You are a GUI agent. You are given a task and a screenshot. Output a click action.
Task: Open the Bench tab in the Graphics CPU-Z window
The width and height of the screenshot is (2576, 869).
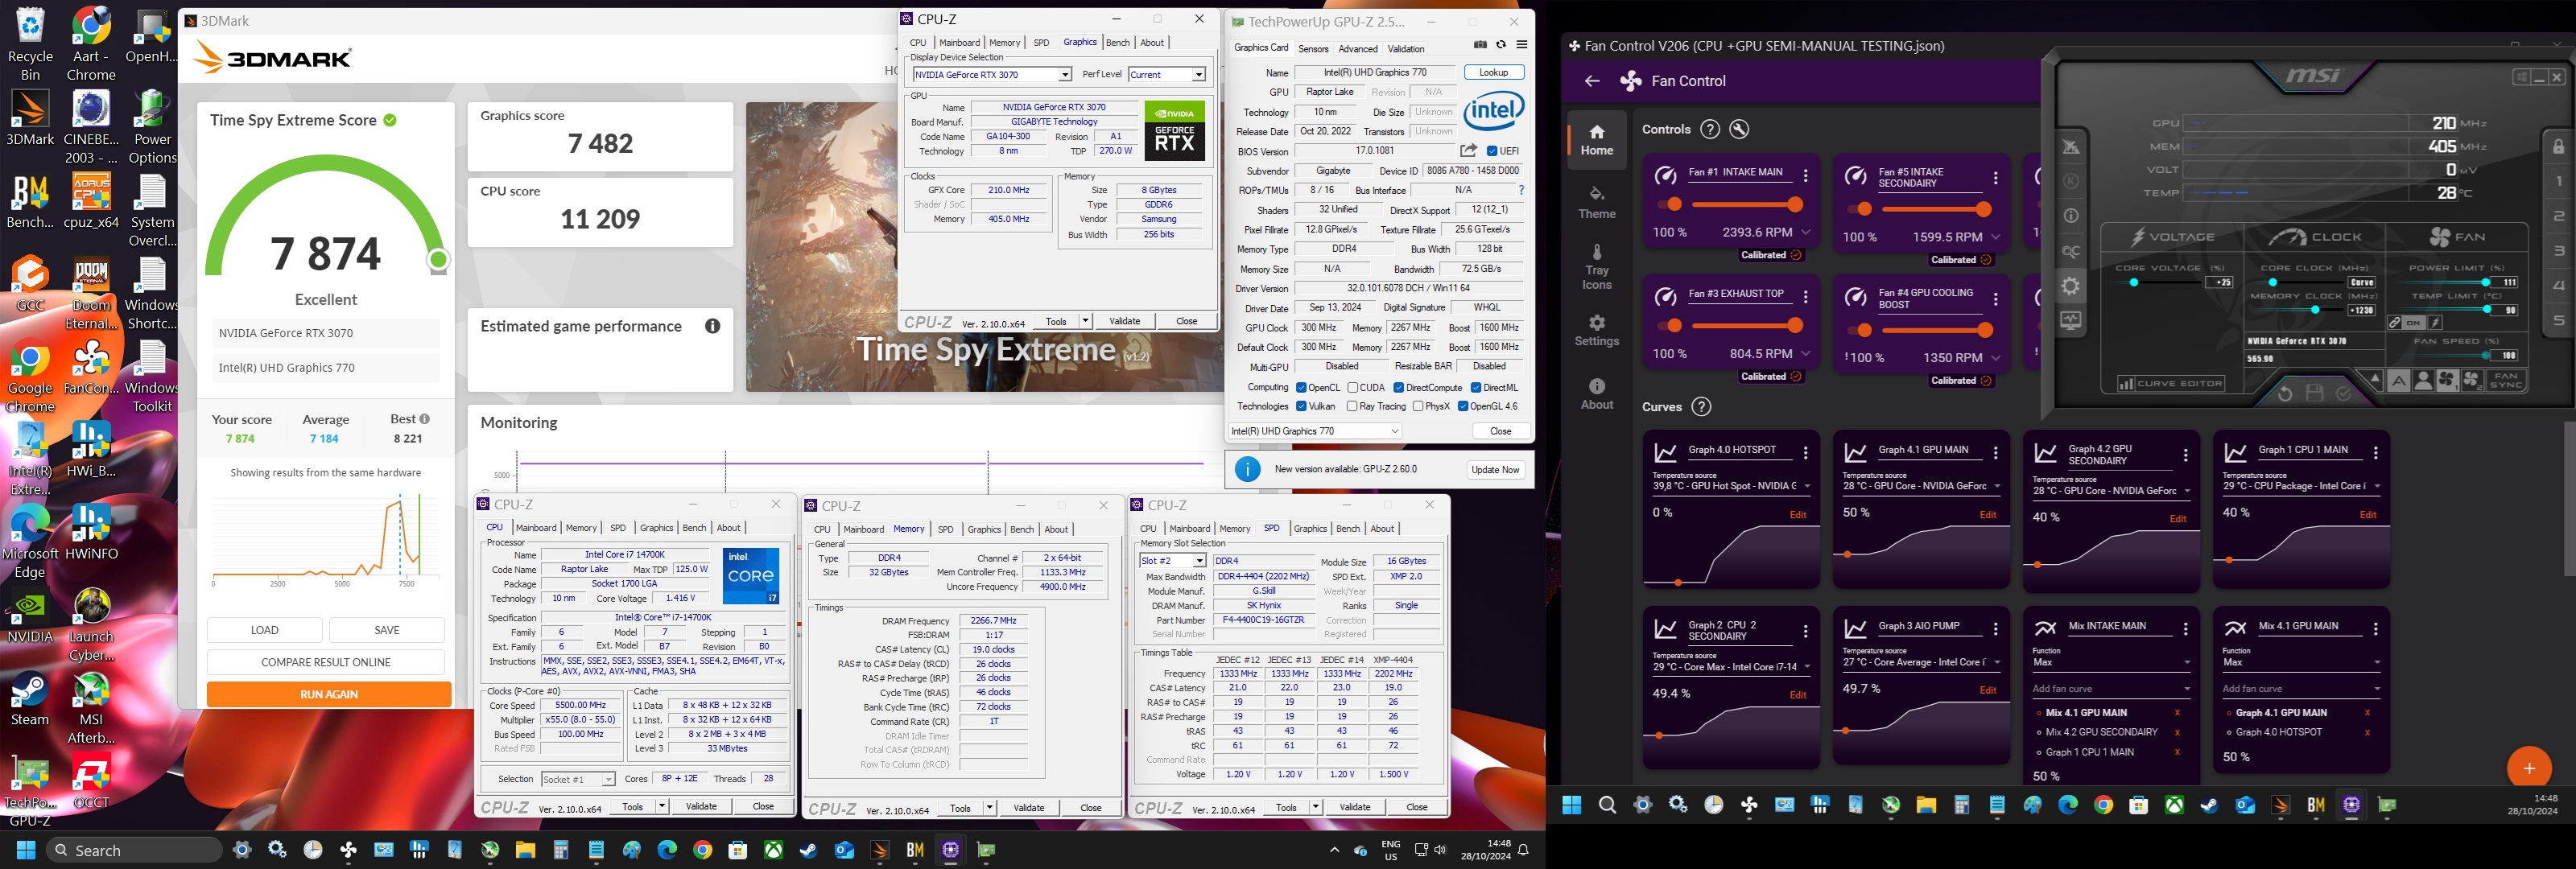point(1118,43)
